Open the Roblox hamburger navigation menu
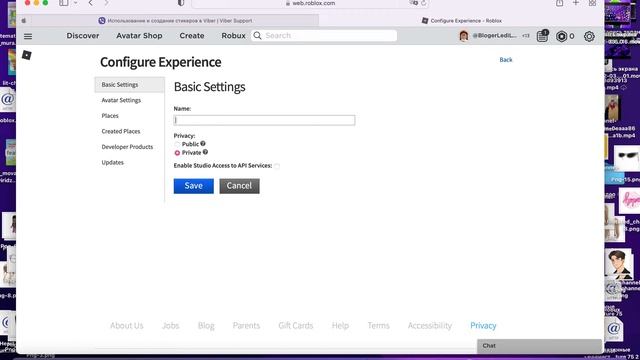The width and height of the screenshot is (640, 360). point(28,36)
